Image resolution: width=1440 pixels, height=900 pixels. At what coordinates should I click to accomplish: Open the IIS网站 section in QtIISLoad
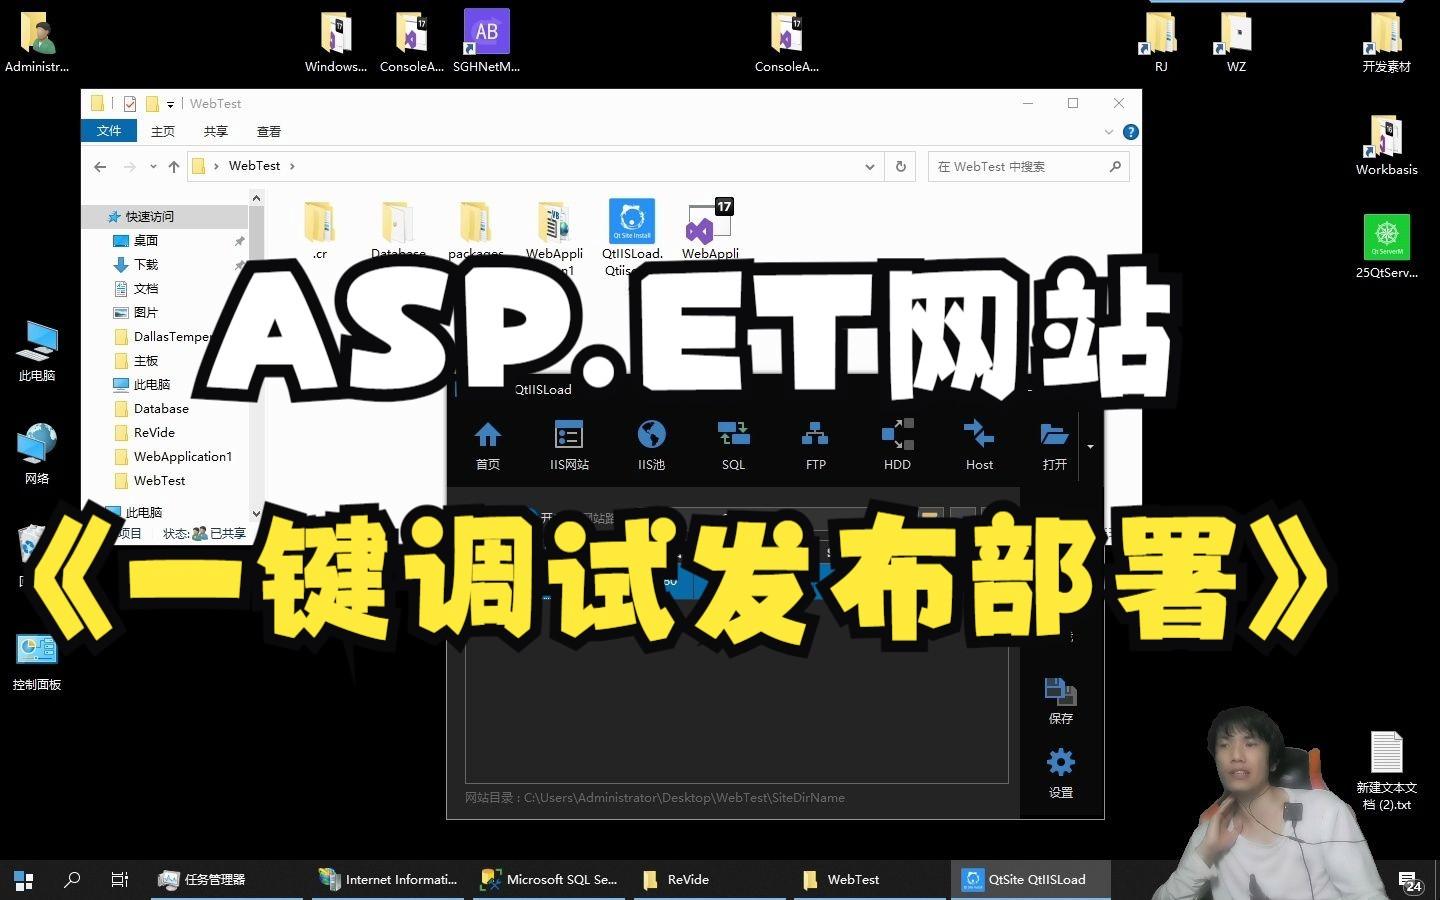pyautogui.click(x=569, y=444)
